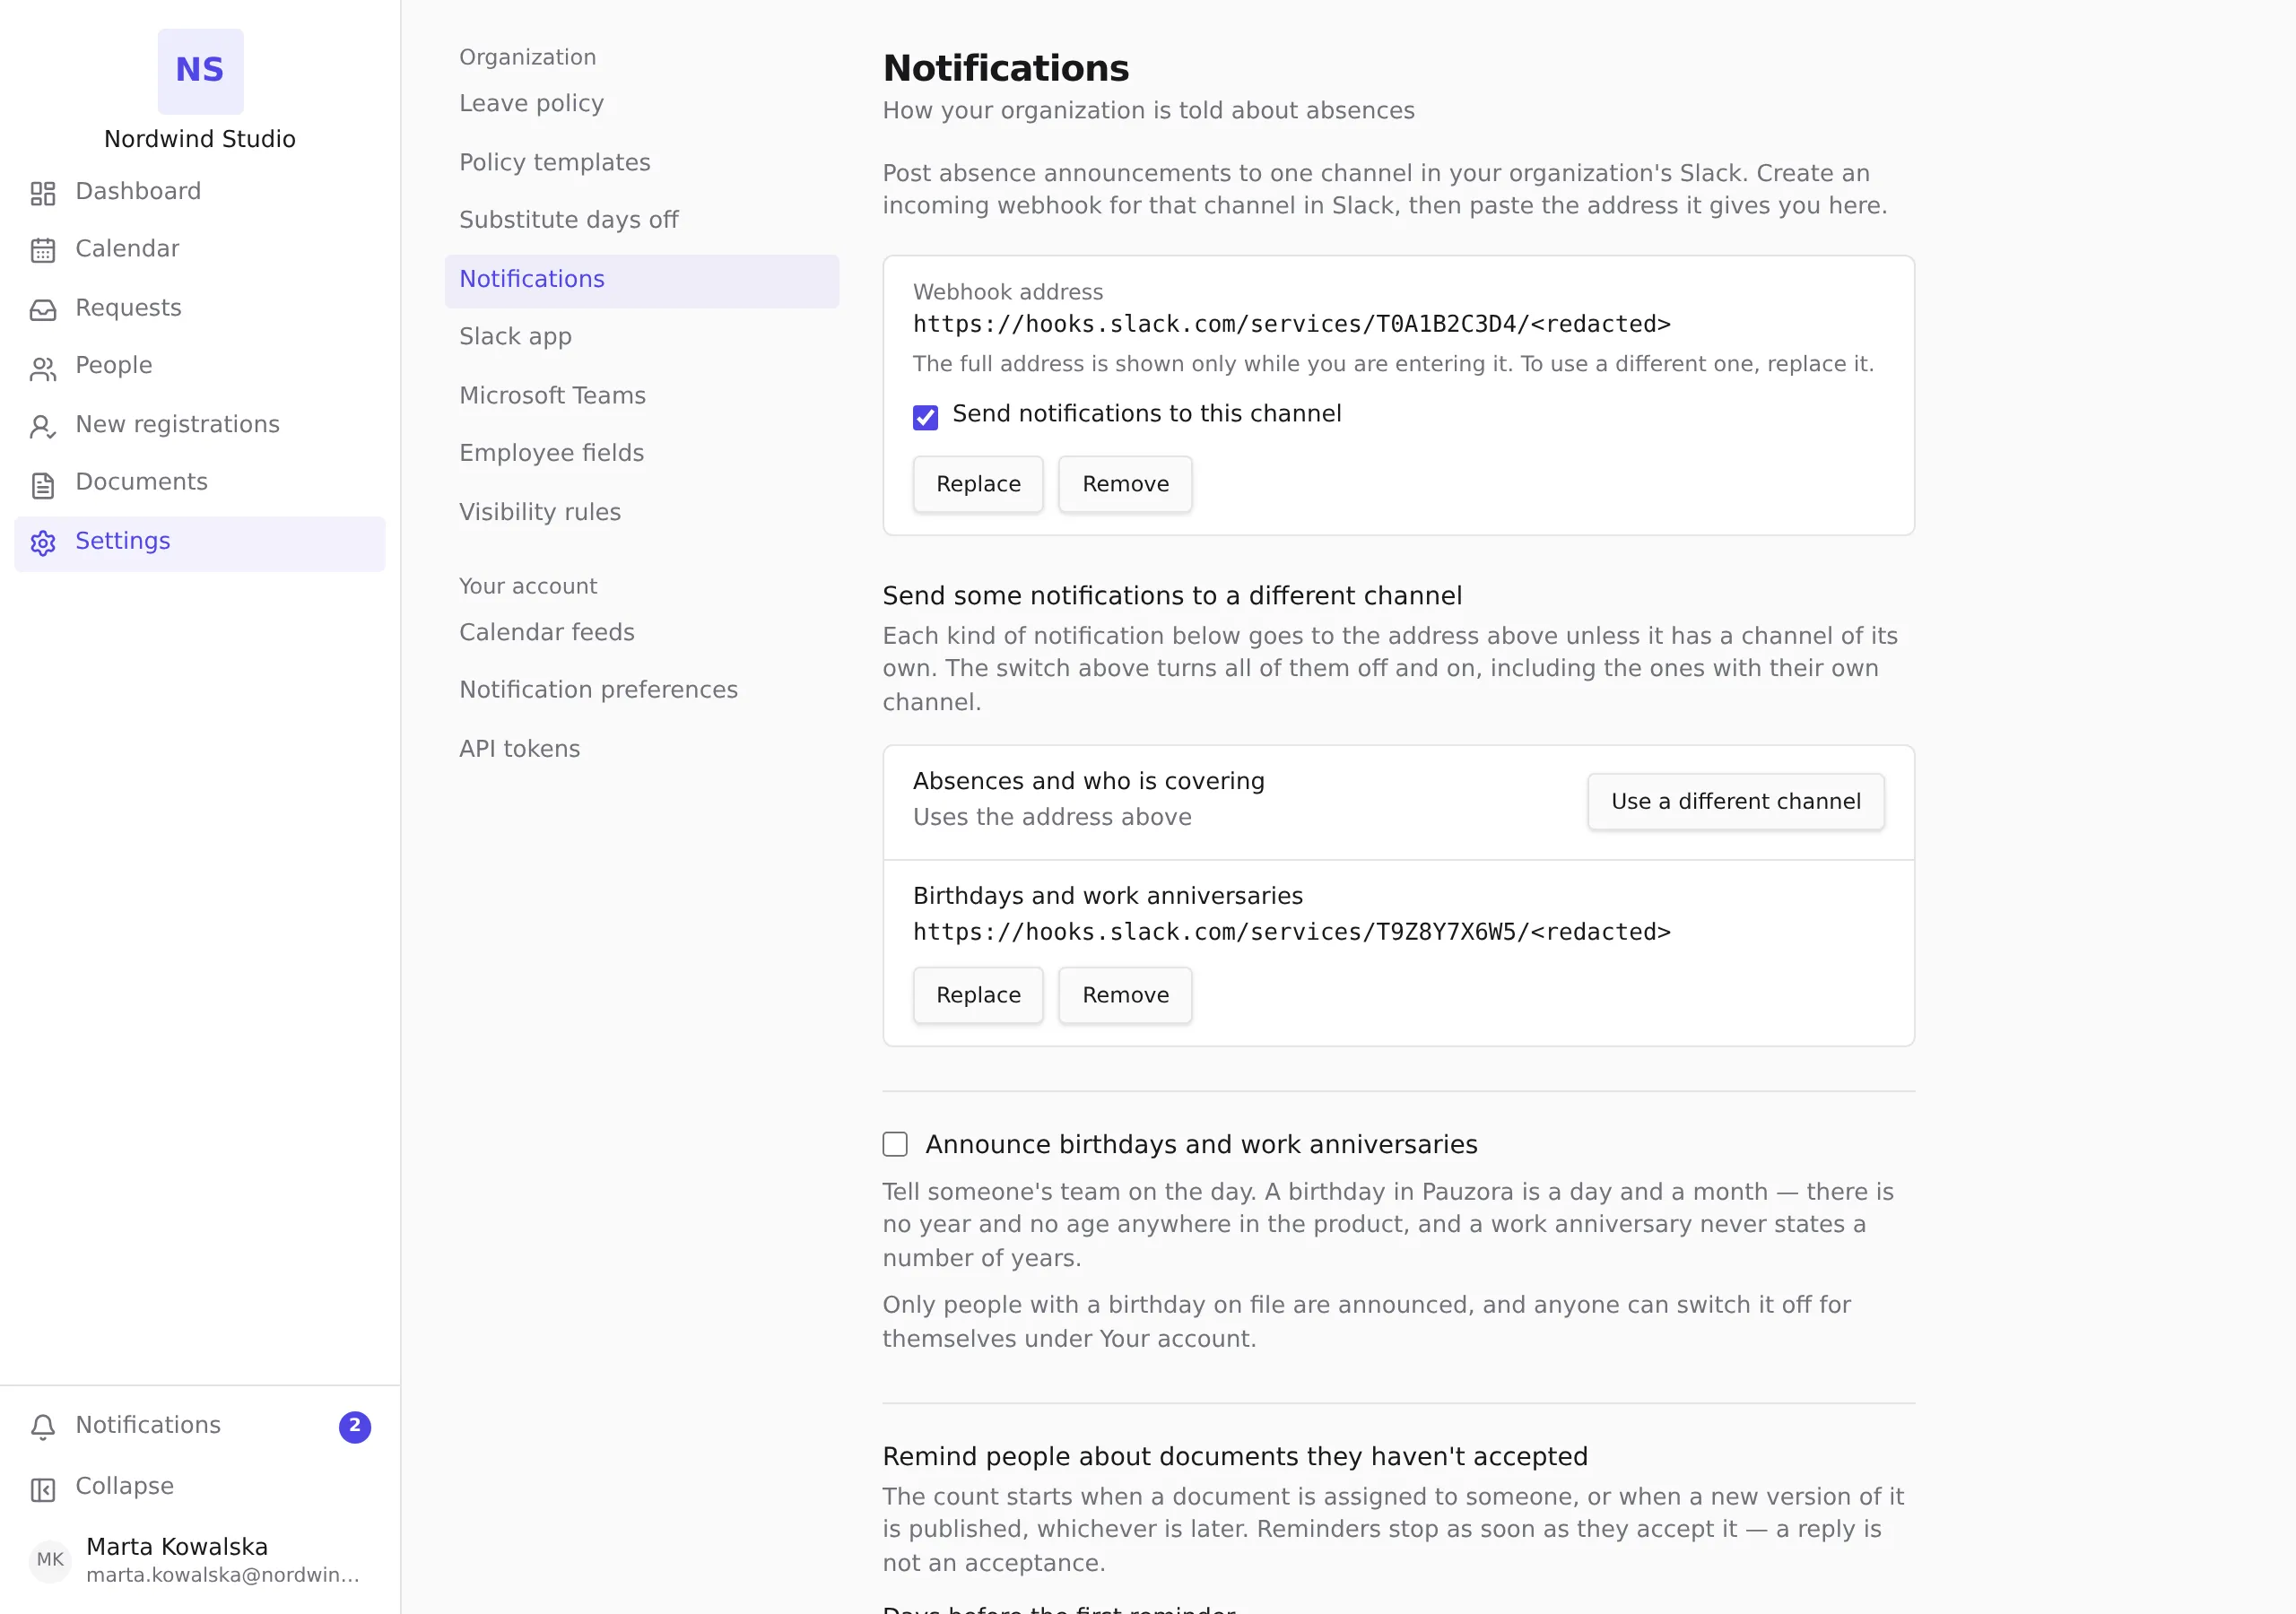Open the Requests page

coord(200,308)
